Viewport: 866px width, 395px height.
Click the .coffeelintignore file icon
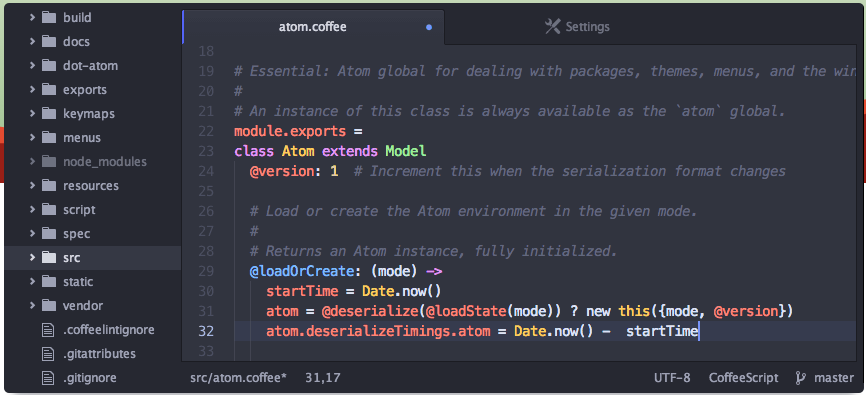tap(49, 330)
